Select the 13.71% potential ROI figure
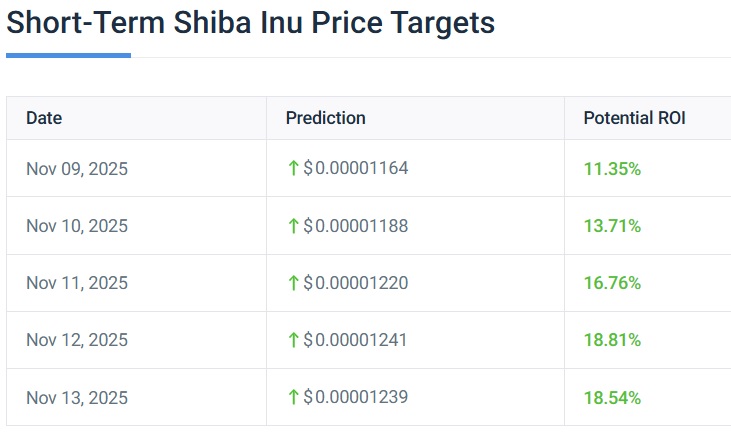Viewport: 731px width, 446px height. [x=612, y=226]
